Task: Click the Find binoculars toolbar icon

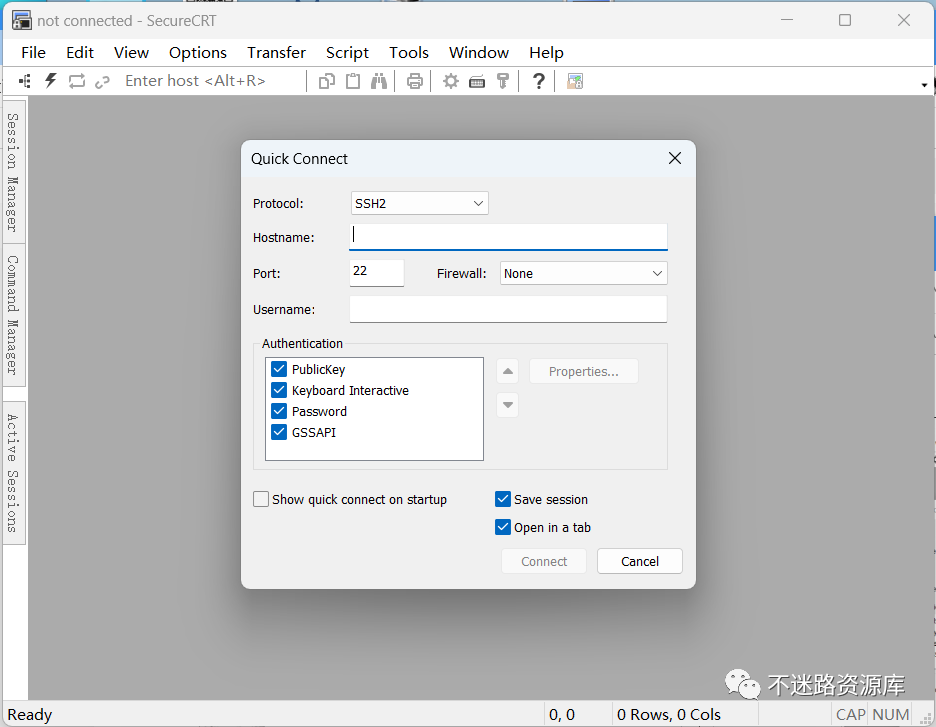Action: click(378, 81)
